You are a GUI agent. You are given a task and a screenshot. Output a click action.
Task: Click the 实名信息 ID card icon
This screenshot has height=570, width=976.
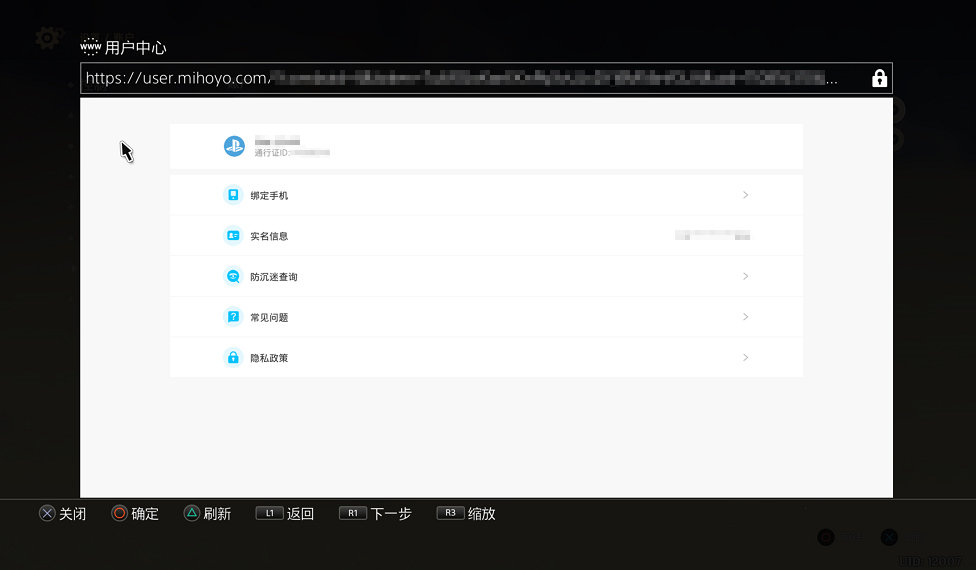click(x=233, y=236)
